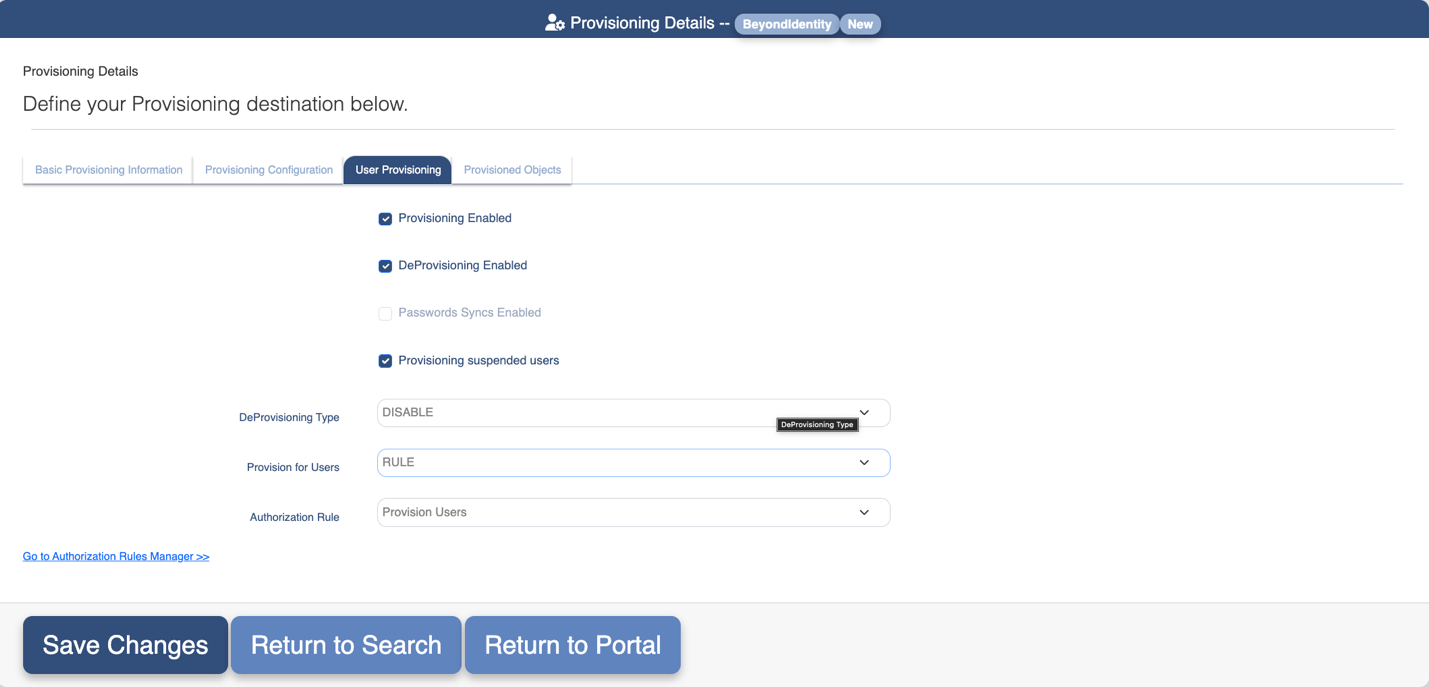The width and height of the screenshot is (1429, 687).
Task: Click the Return to Portal button
Action: click(573, 645)
